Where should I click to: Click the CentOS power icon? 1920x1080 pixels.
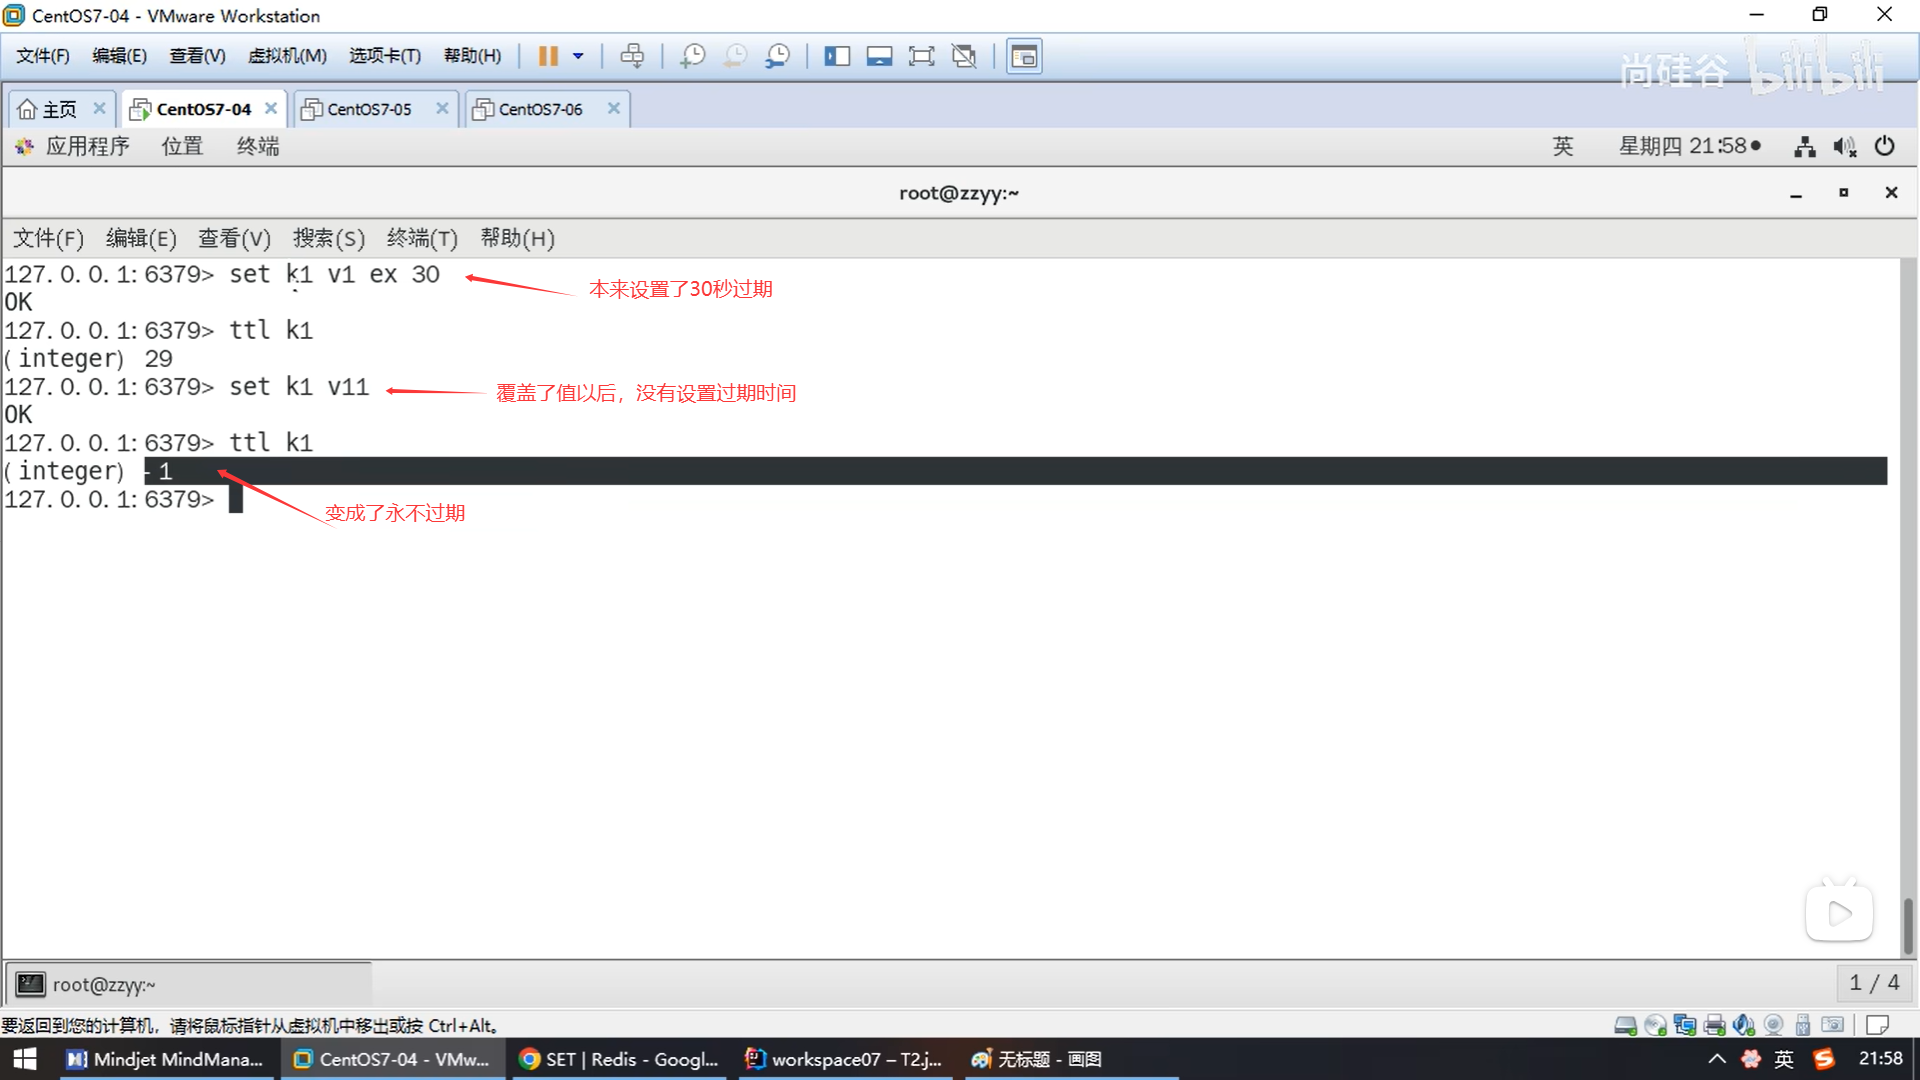pyautogui.click(x=1884, y=146)
